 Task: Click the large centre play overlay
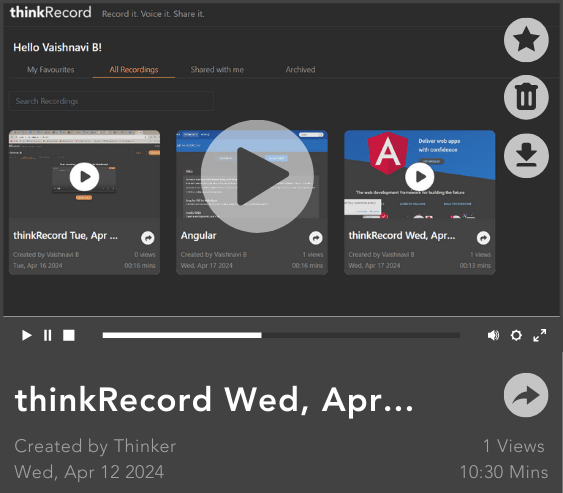pos(257,176)
